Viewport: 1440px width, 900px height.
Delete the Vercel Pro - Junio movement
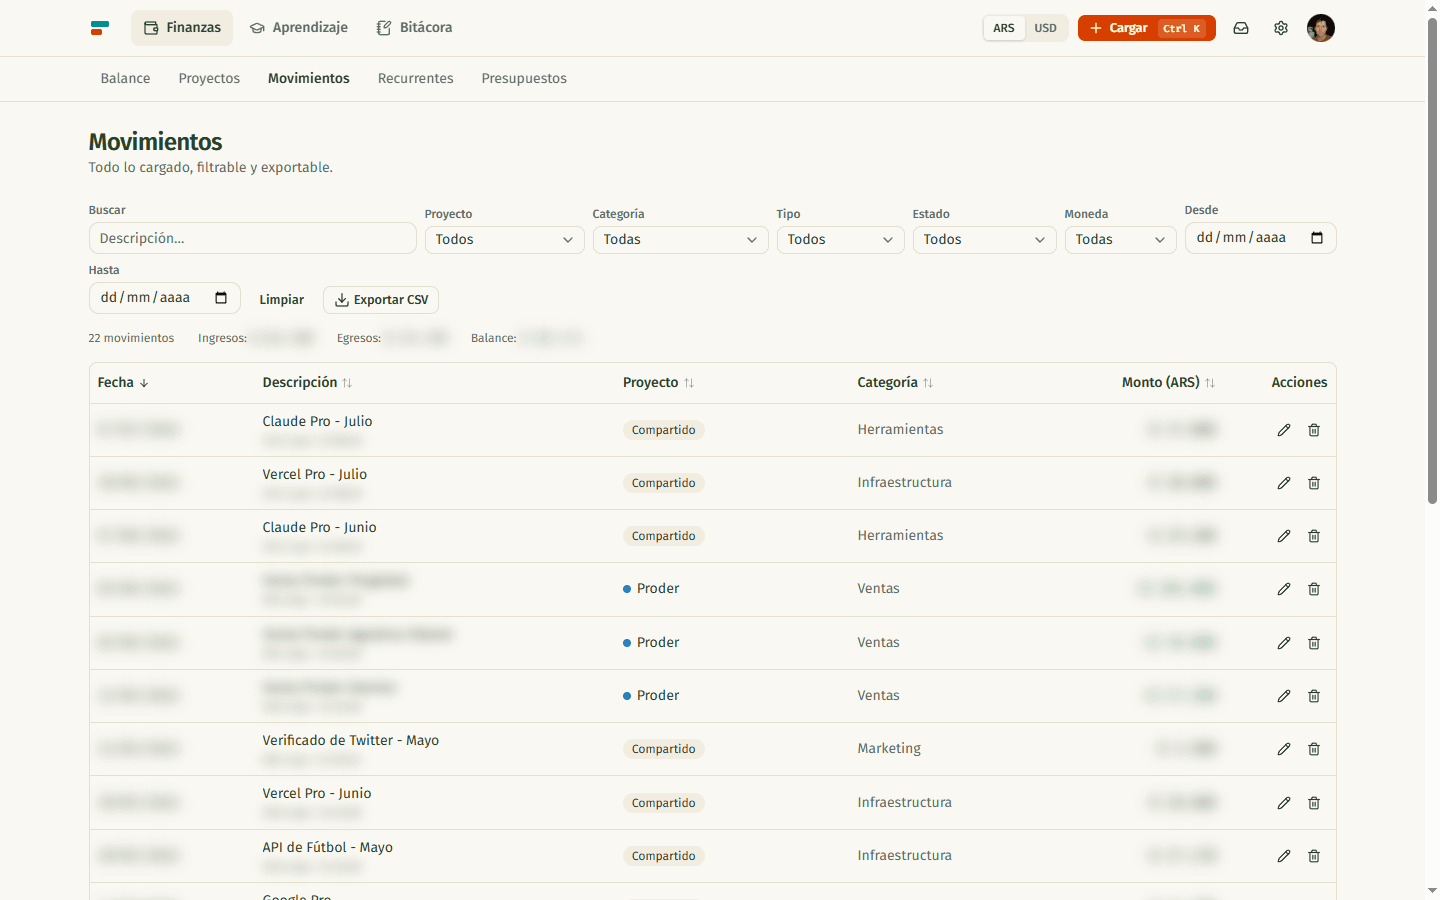(1314, 803)
